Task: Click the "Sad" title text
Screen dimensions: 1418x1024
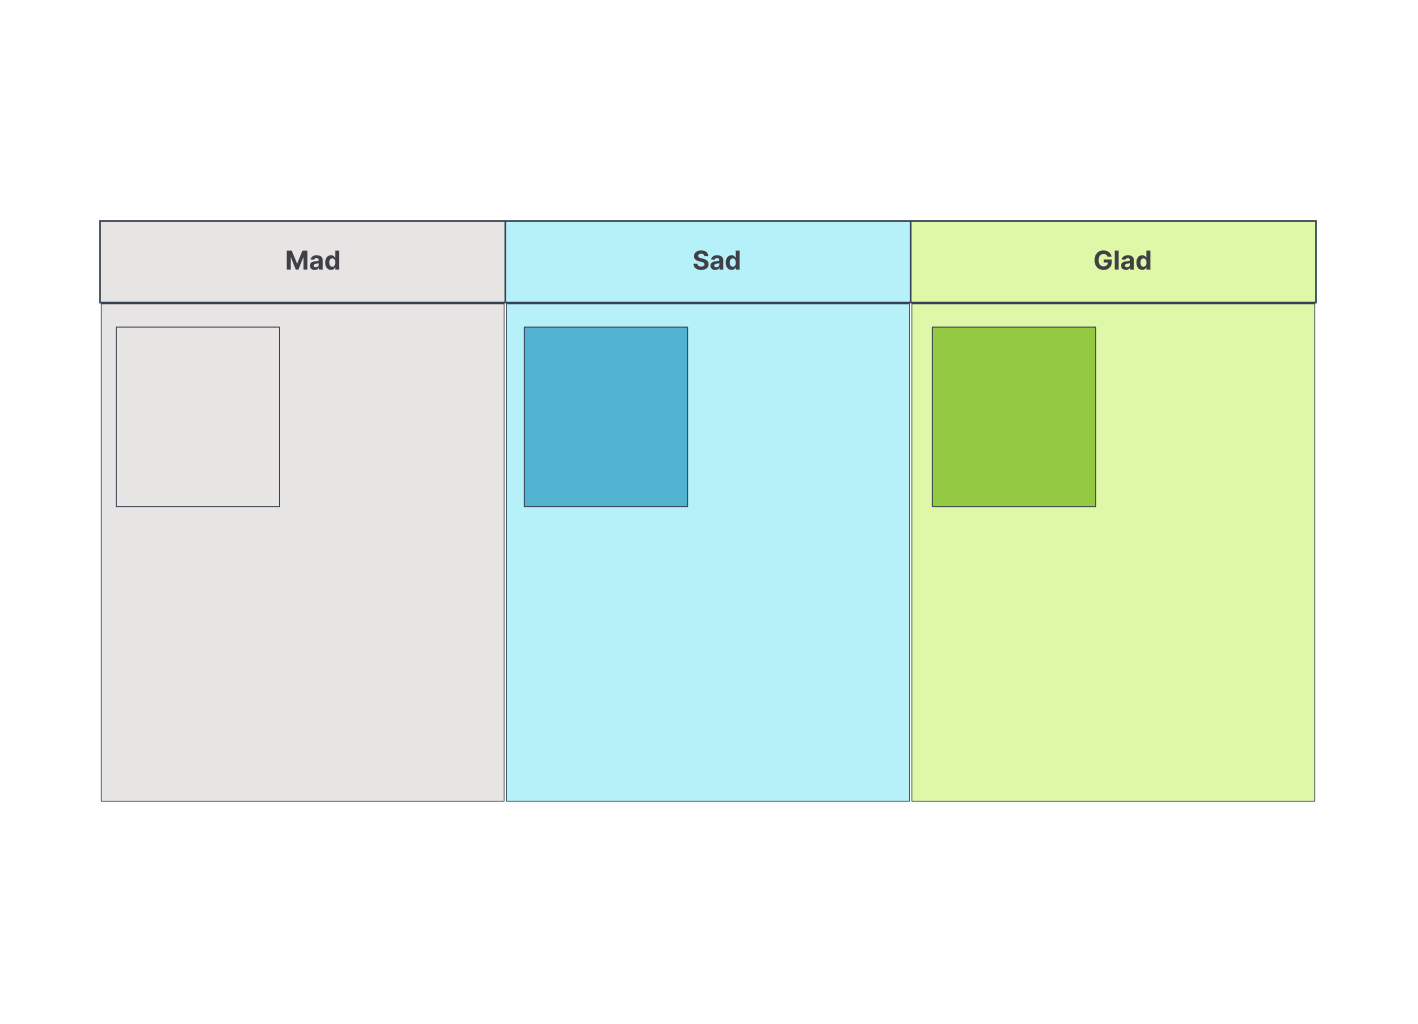Action: 717,261
